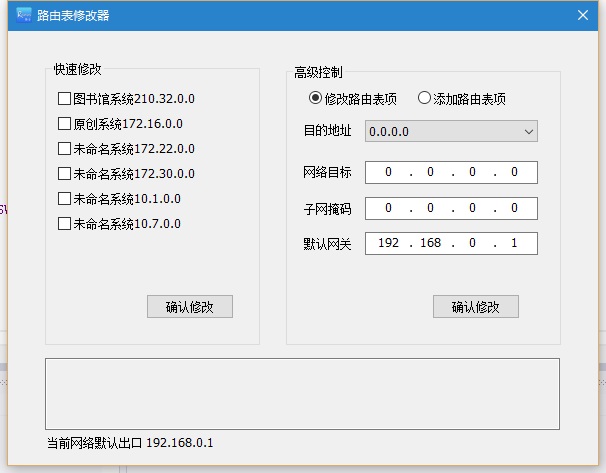Click 高级控制 group label
This screenshot has width=606, height=473.
coord(318,72)
